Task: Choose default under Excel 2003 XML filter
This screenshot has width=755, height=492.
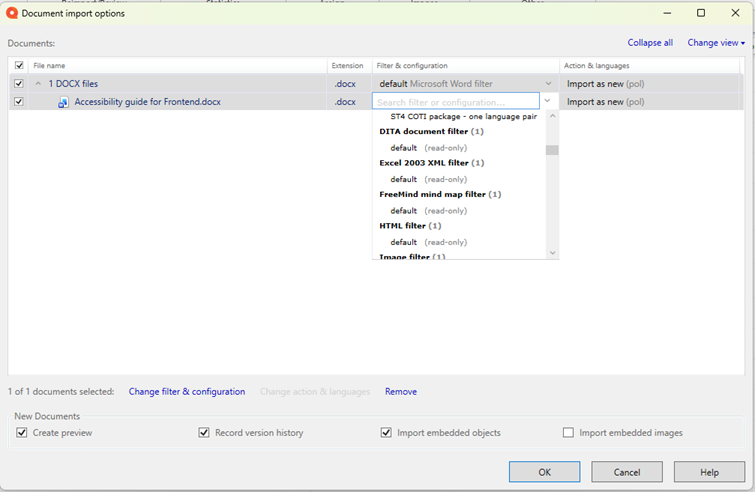Action: tap(429, 179)
